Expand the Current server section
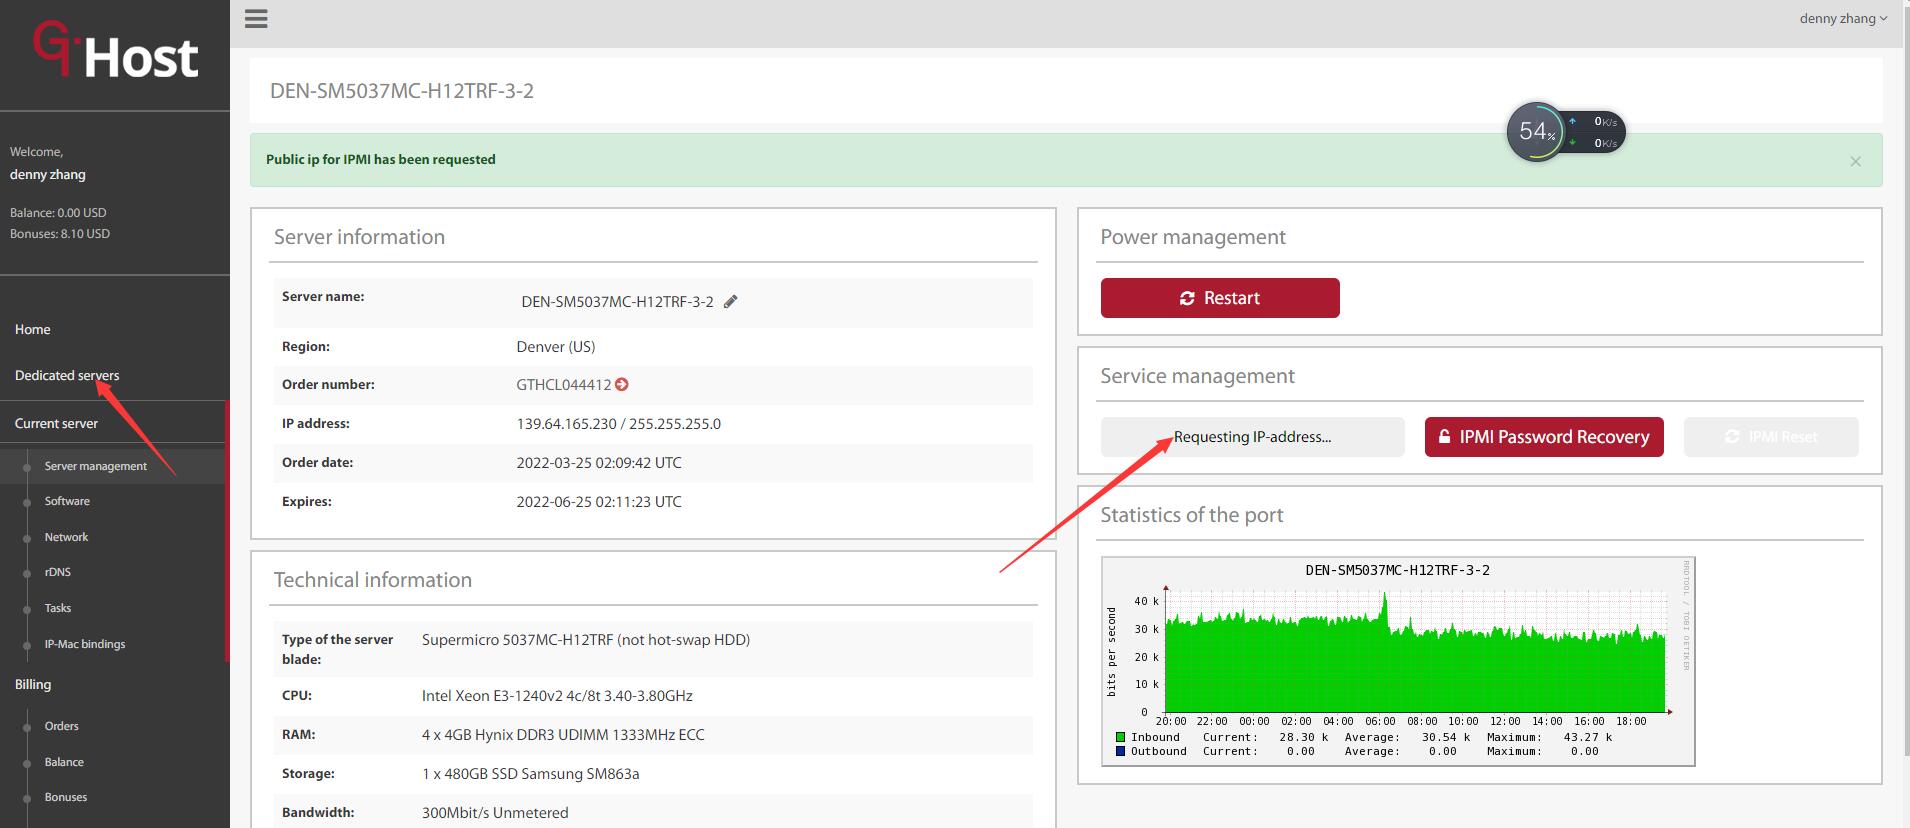Image resolution: width=1910 pixels, height=828 pixels. coord(56,423)
